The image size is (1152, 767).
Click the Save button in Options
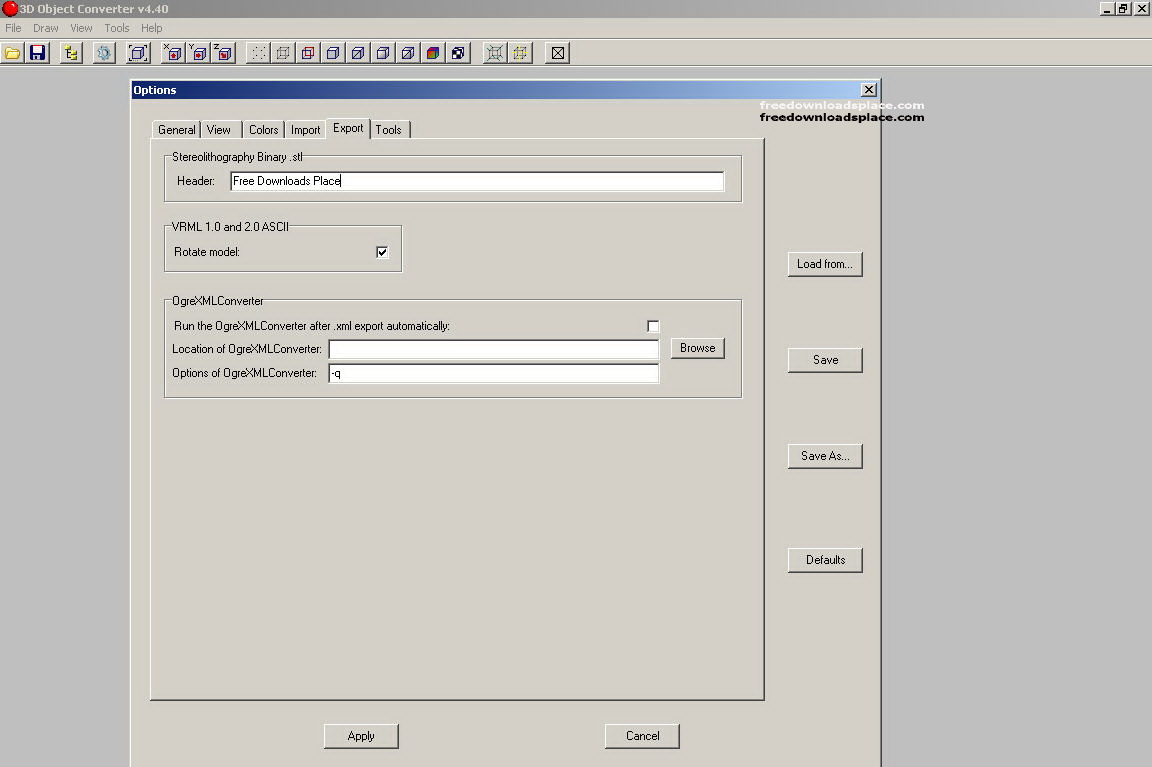pos(825,360)
